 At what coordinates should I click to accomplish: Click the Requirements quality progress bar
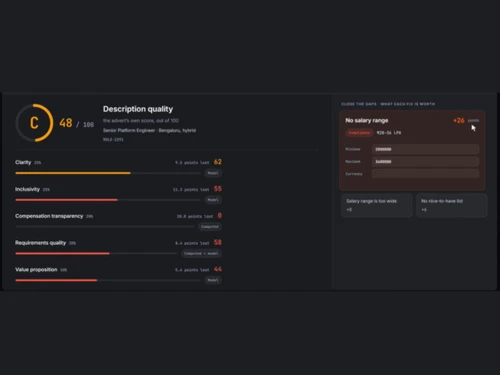[96, 254]
